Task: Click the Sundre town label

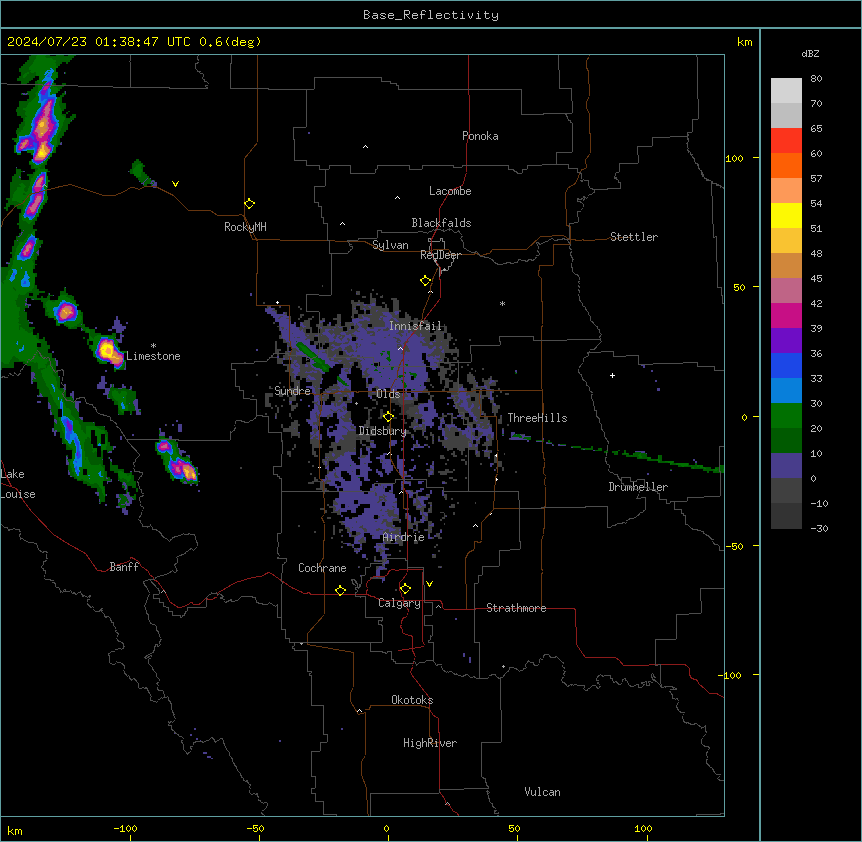Action: pyautogui.click(x=292, y=391)
